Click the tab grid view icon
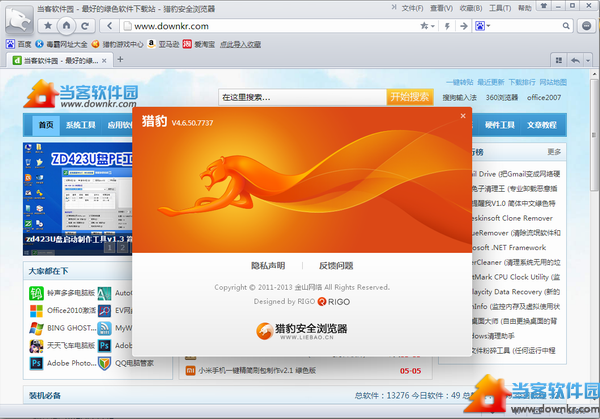Screen dimensions: 600x419 (559, 60)
